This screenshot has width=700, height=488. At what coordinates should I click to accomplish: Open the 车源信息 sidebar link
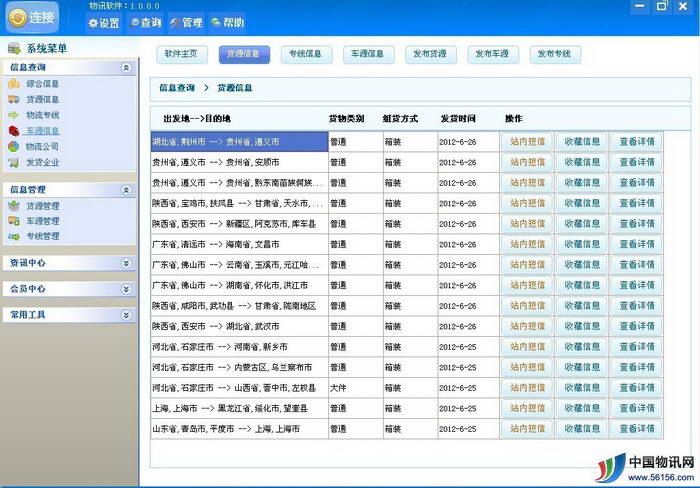42,131
